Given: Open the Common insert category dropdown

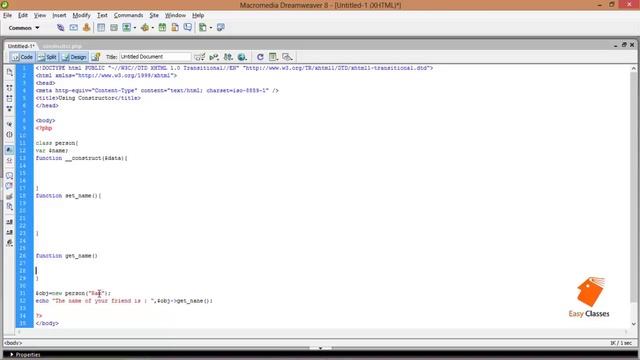Looking at the screenshot, I should pyautogui.click(x=24, y=28).
